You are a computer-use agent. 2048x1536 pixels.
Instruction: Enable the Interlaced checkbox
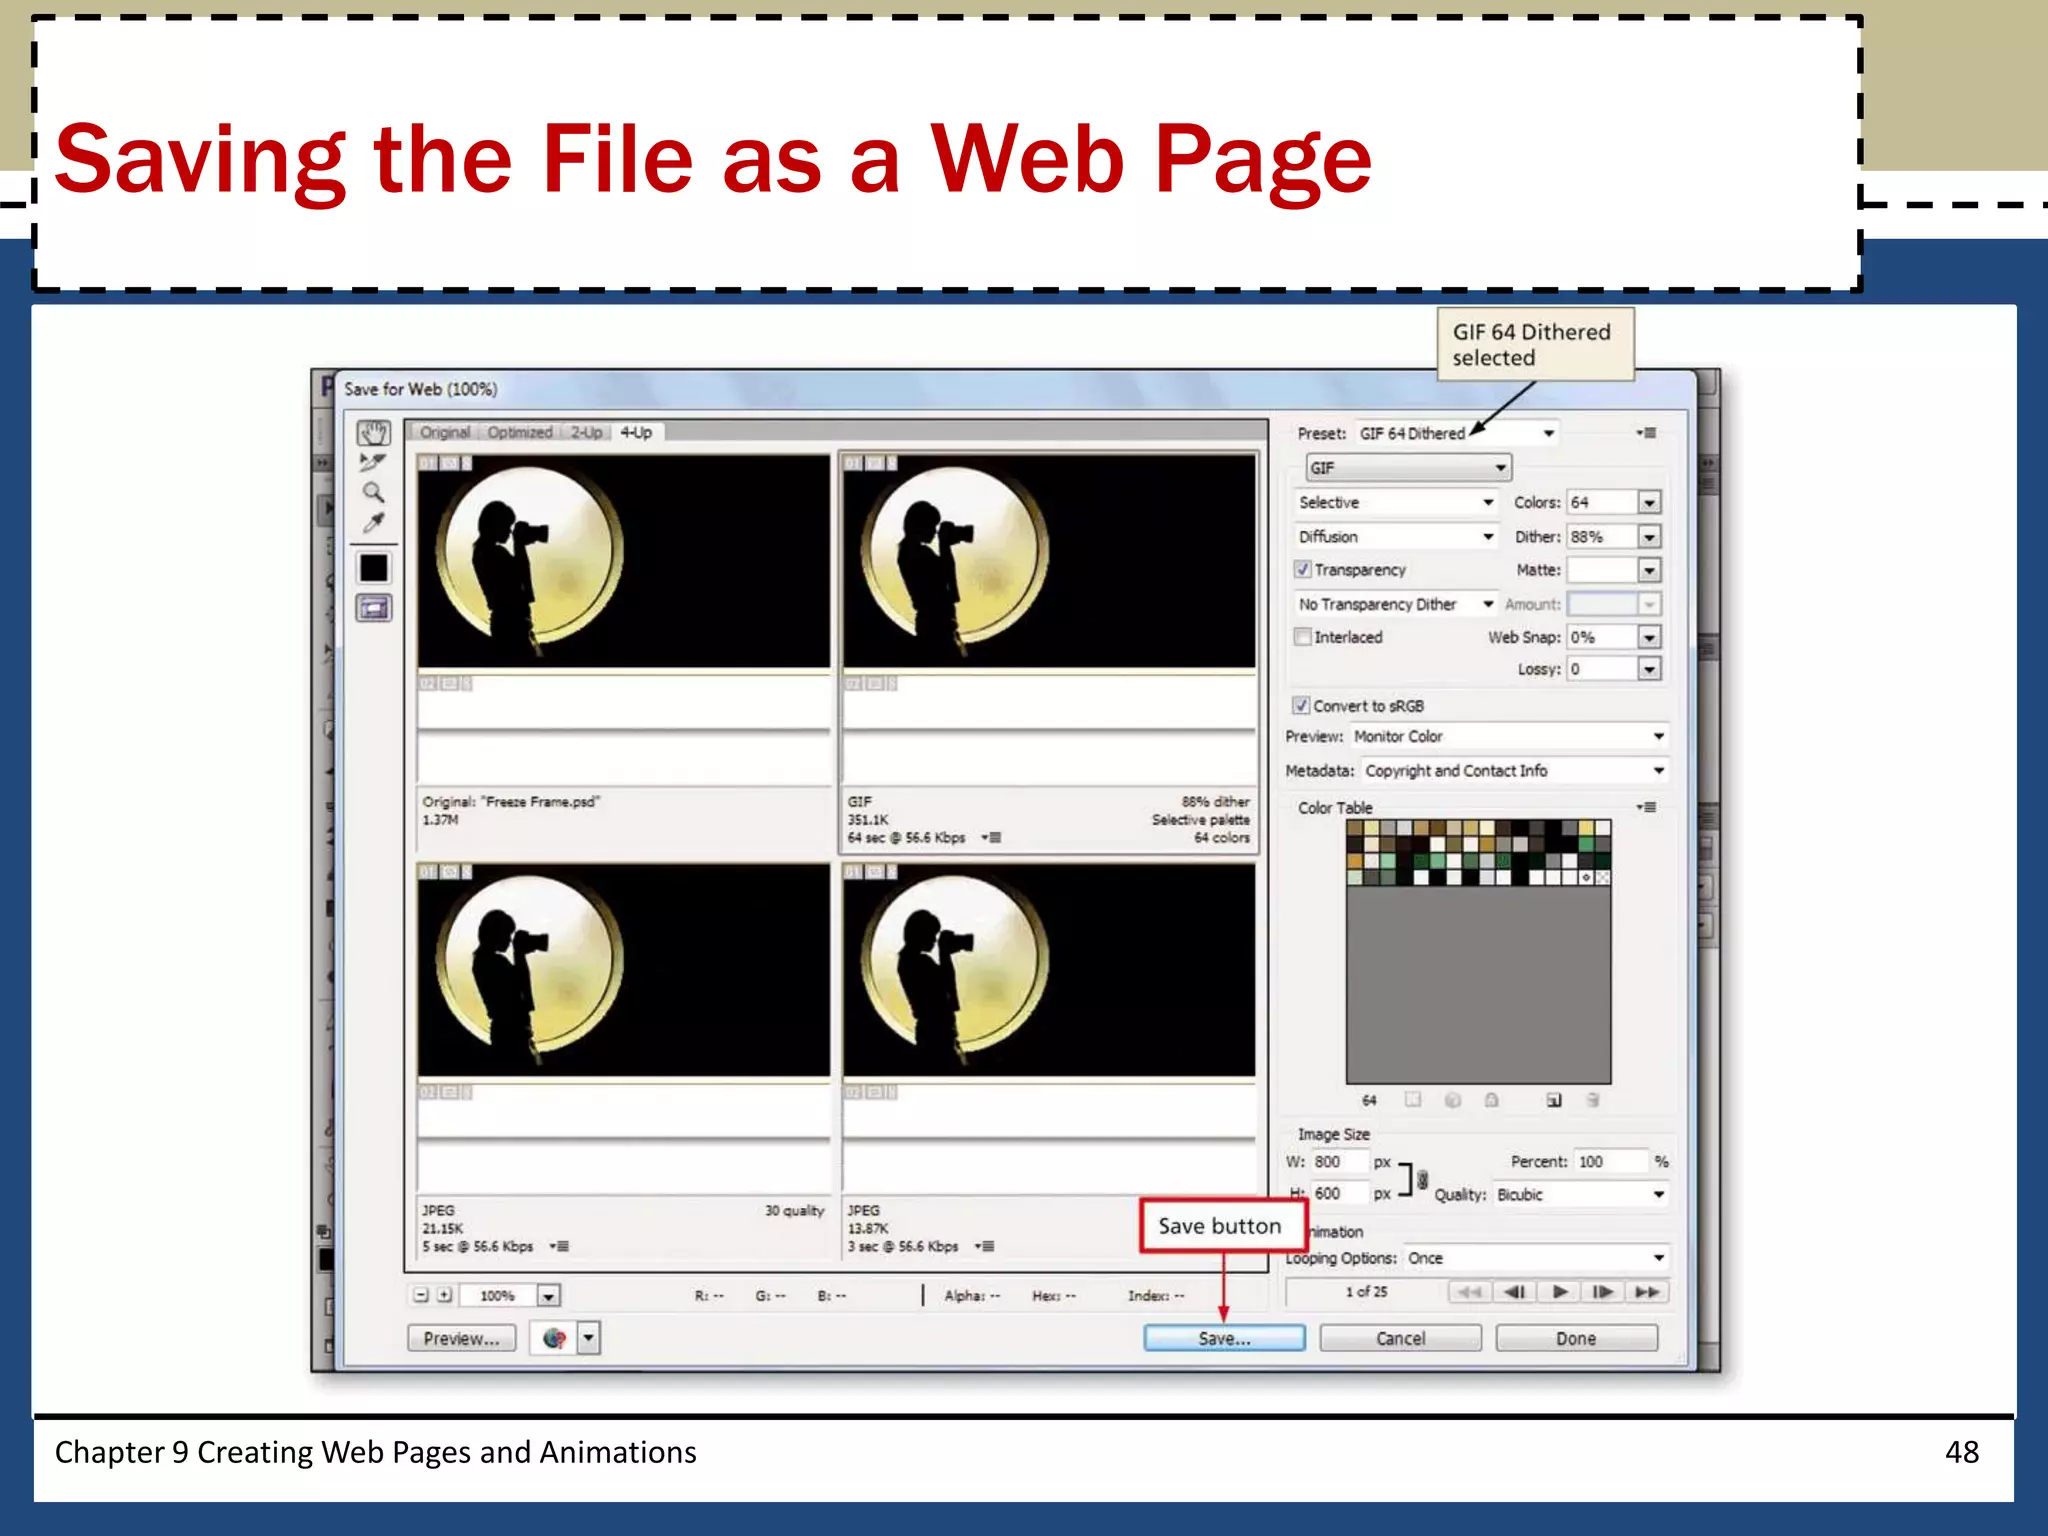tap(1302, 636)
